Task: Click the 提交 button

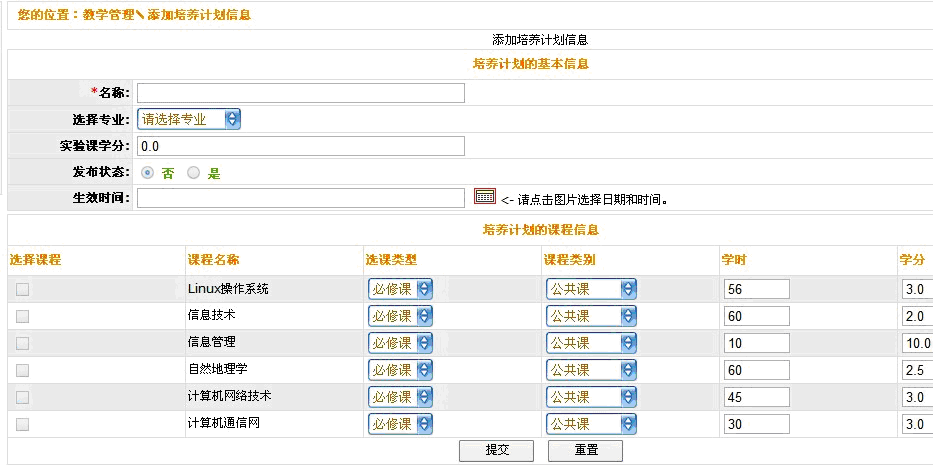Action: point(496,450)
